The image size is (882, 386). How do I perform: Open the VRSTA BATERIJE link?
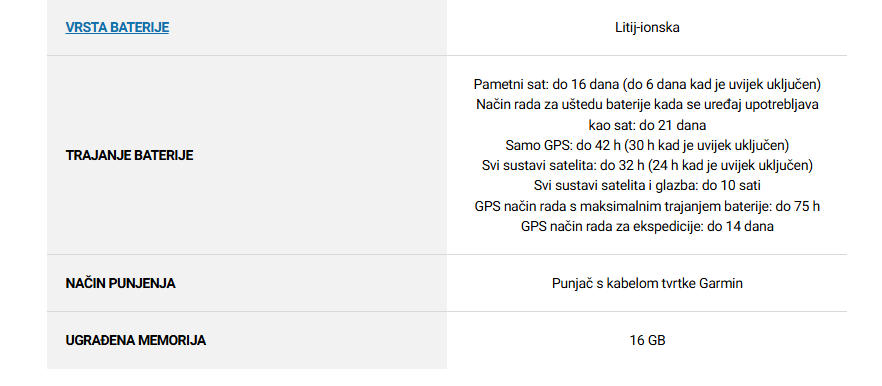pos(117,27)
